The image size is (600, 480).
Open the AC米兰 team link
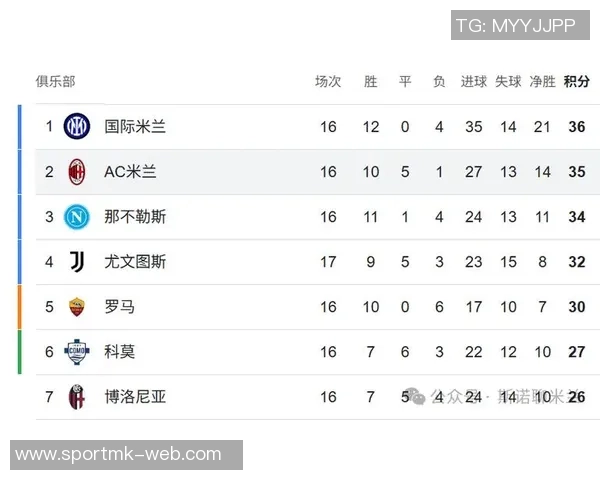(130, 172)
